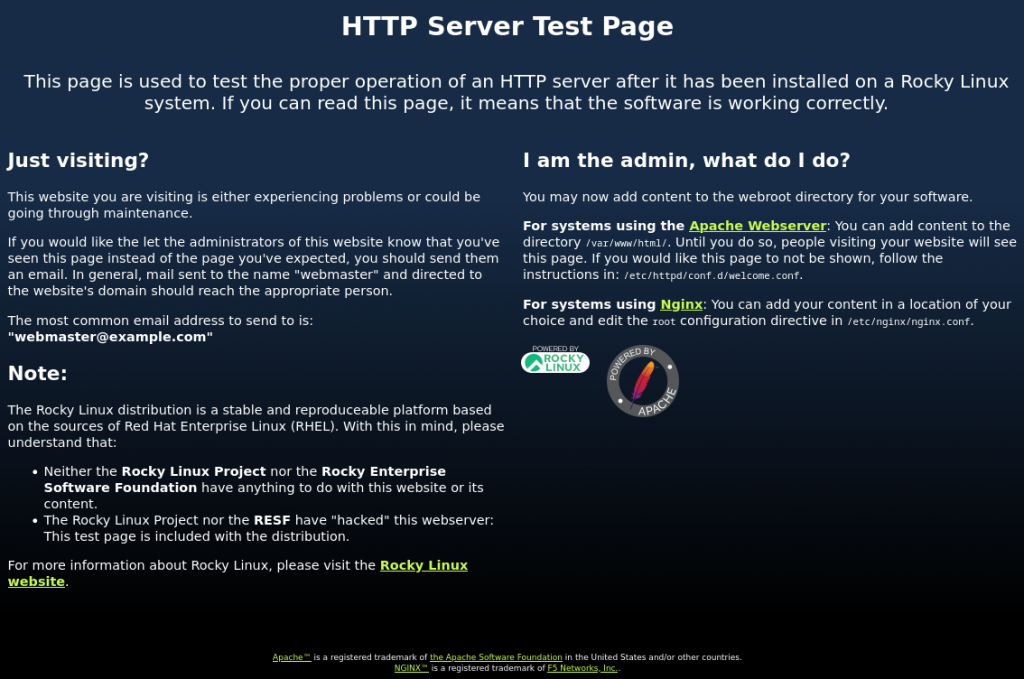Click the Powered by Rocky Linux badge
1024x679 pixels.
[555, 359]
